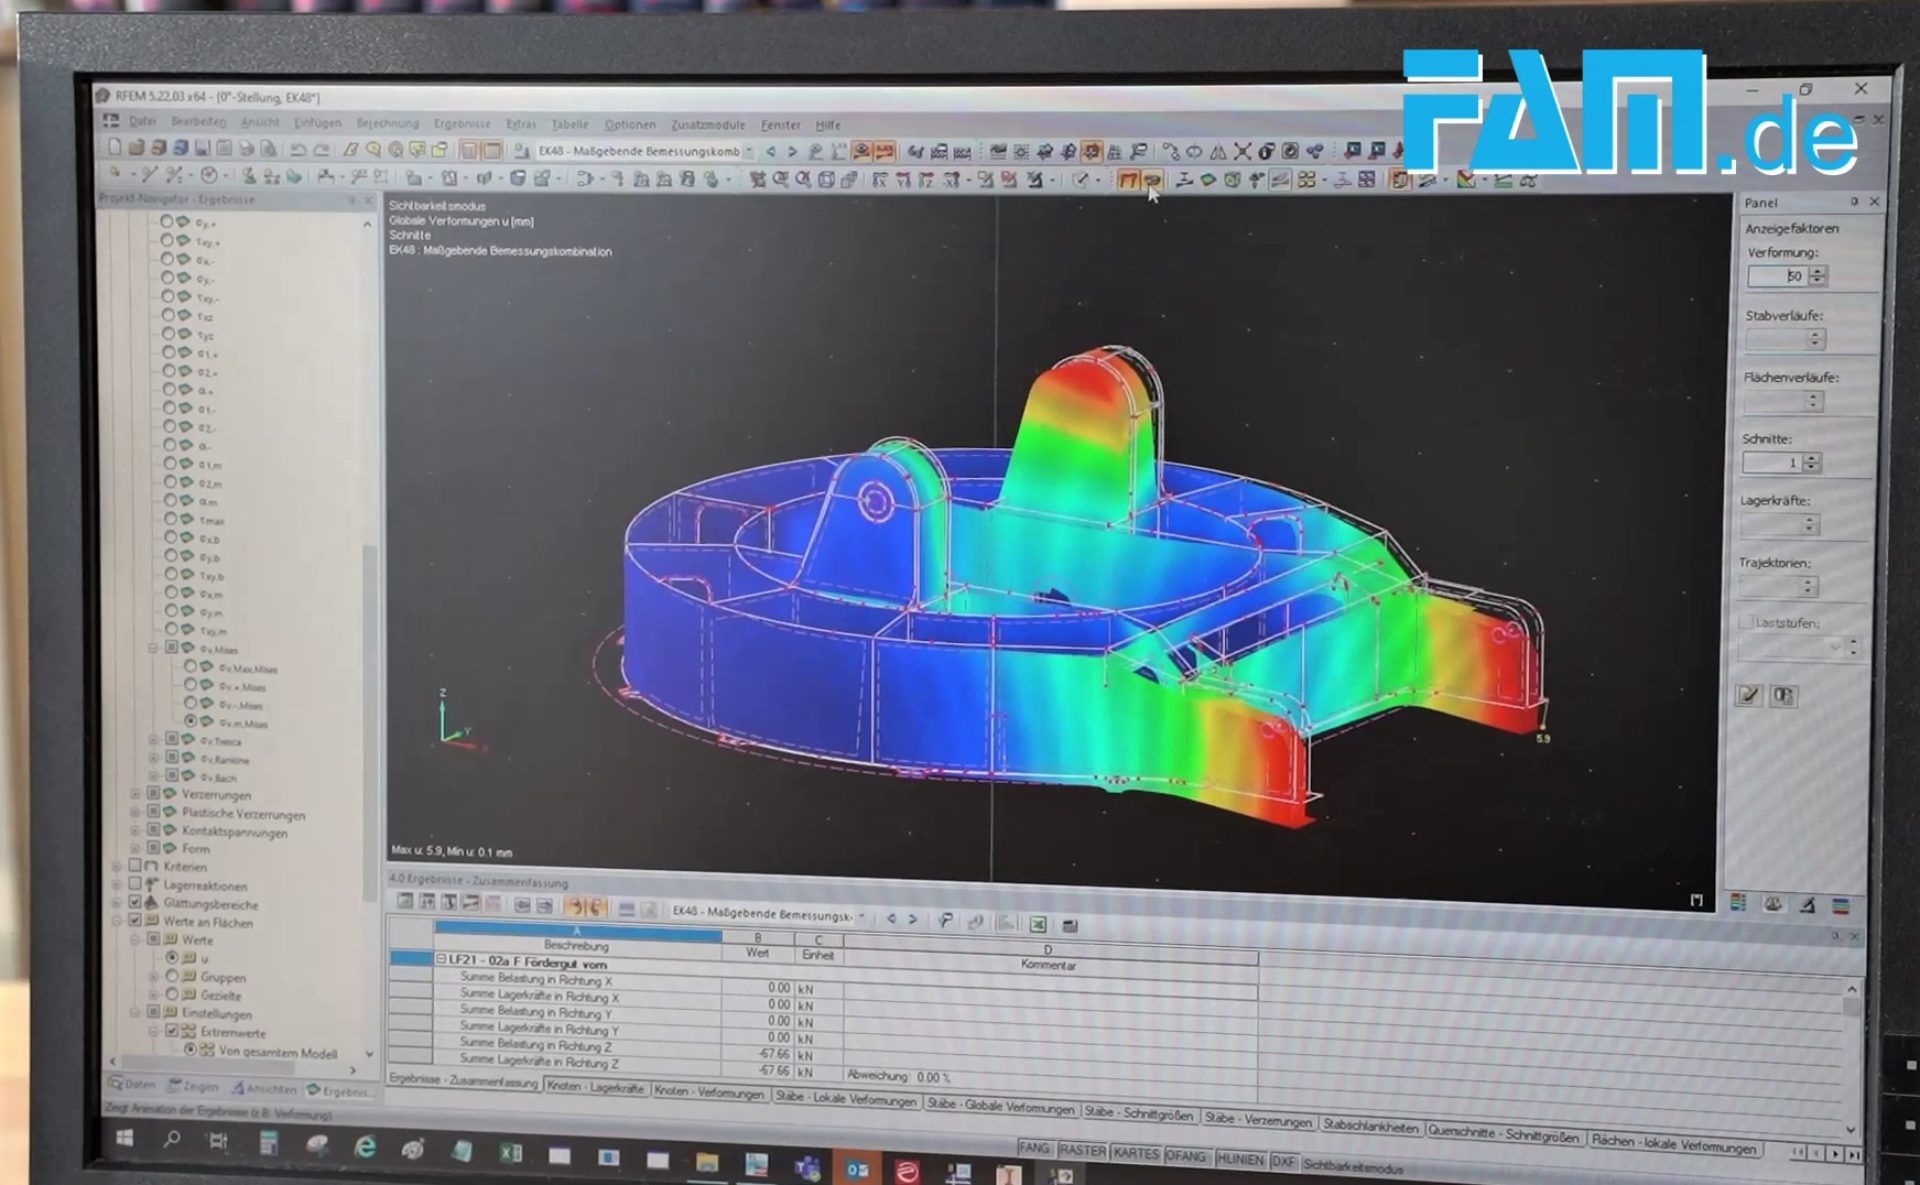The height and width of the screenshot is (1185, 1920).
Task: Expand the LF21 - 02a F Fördergut row
Action: [442, 958]
